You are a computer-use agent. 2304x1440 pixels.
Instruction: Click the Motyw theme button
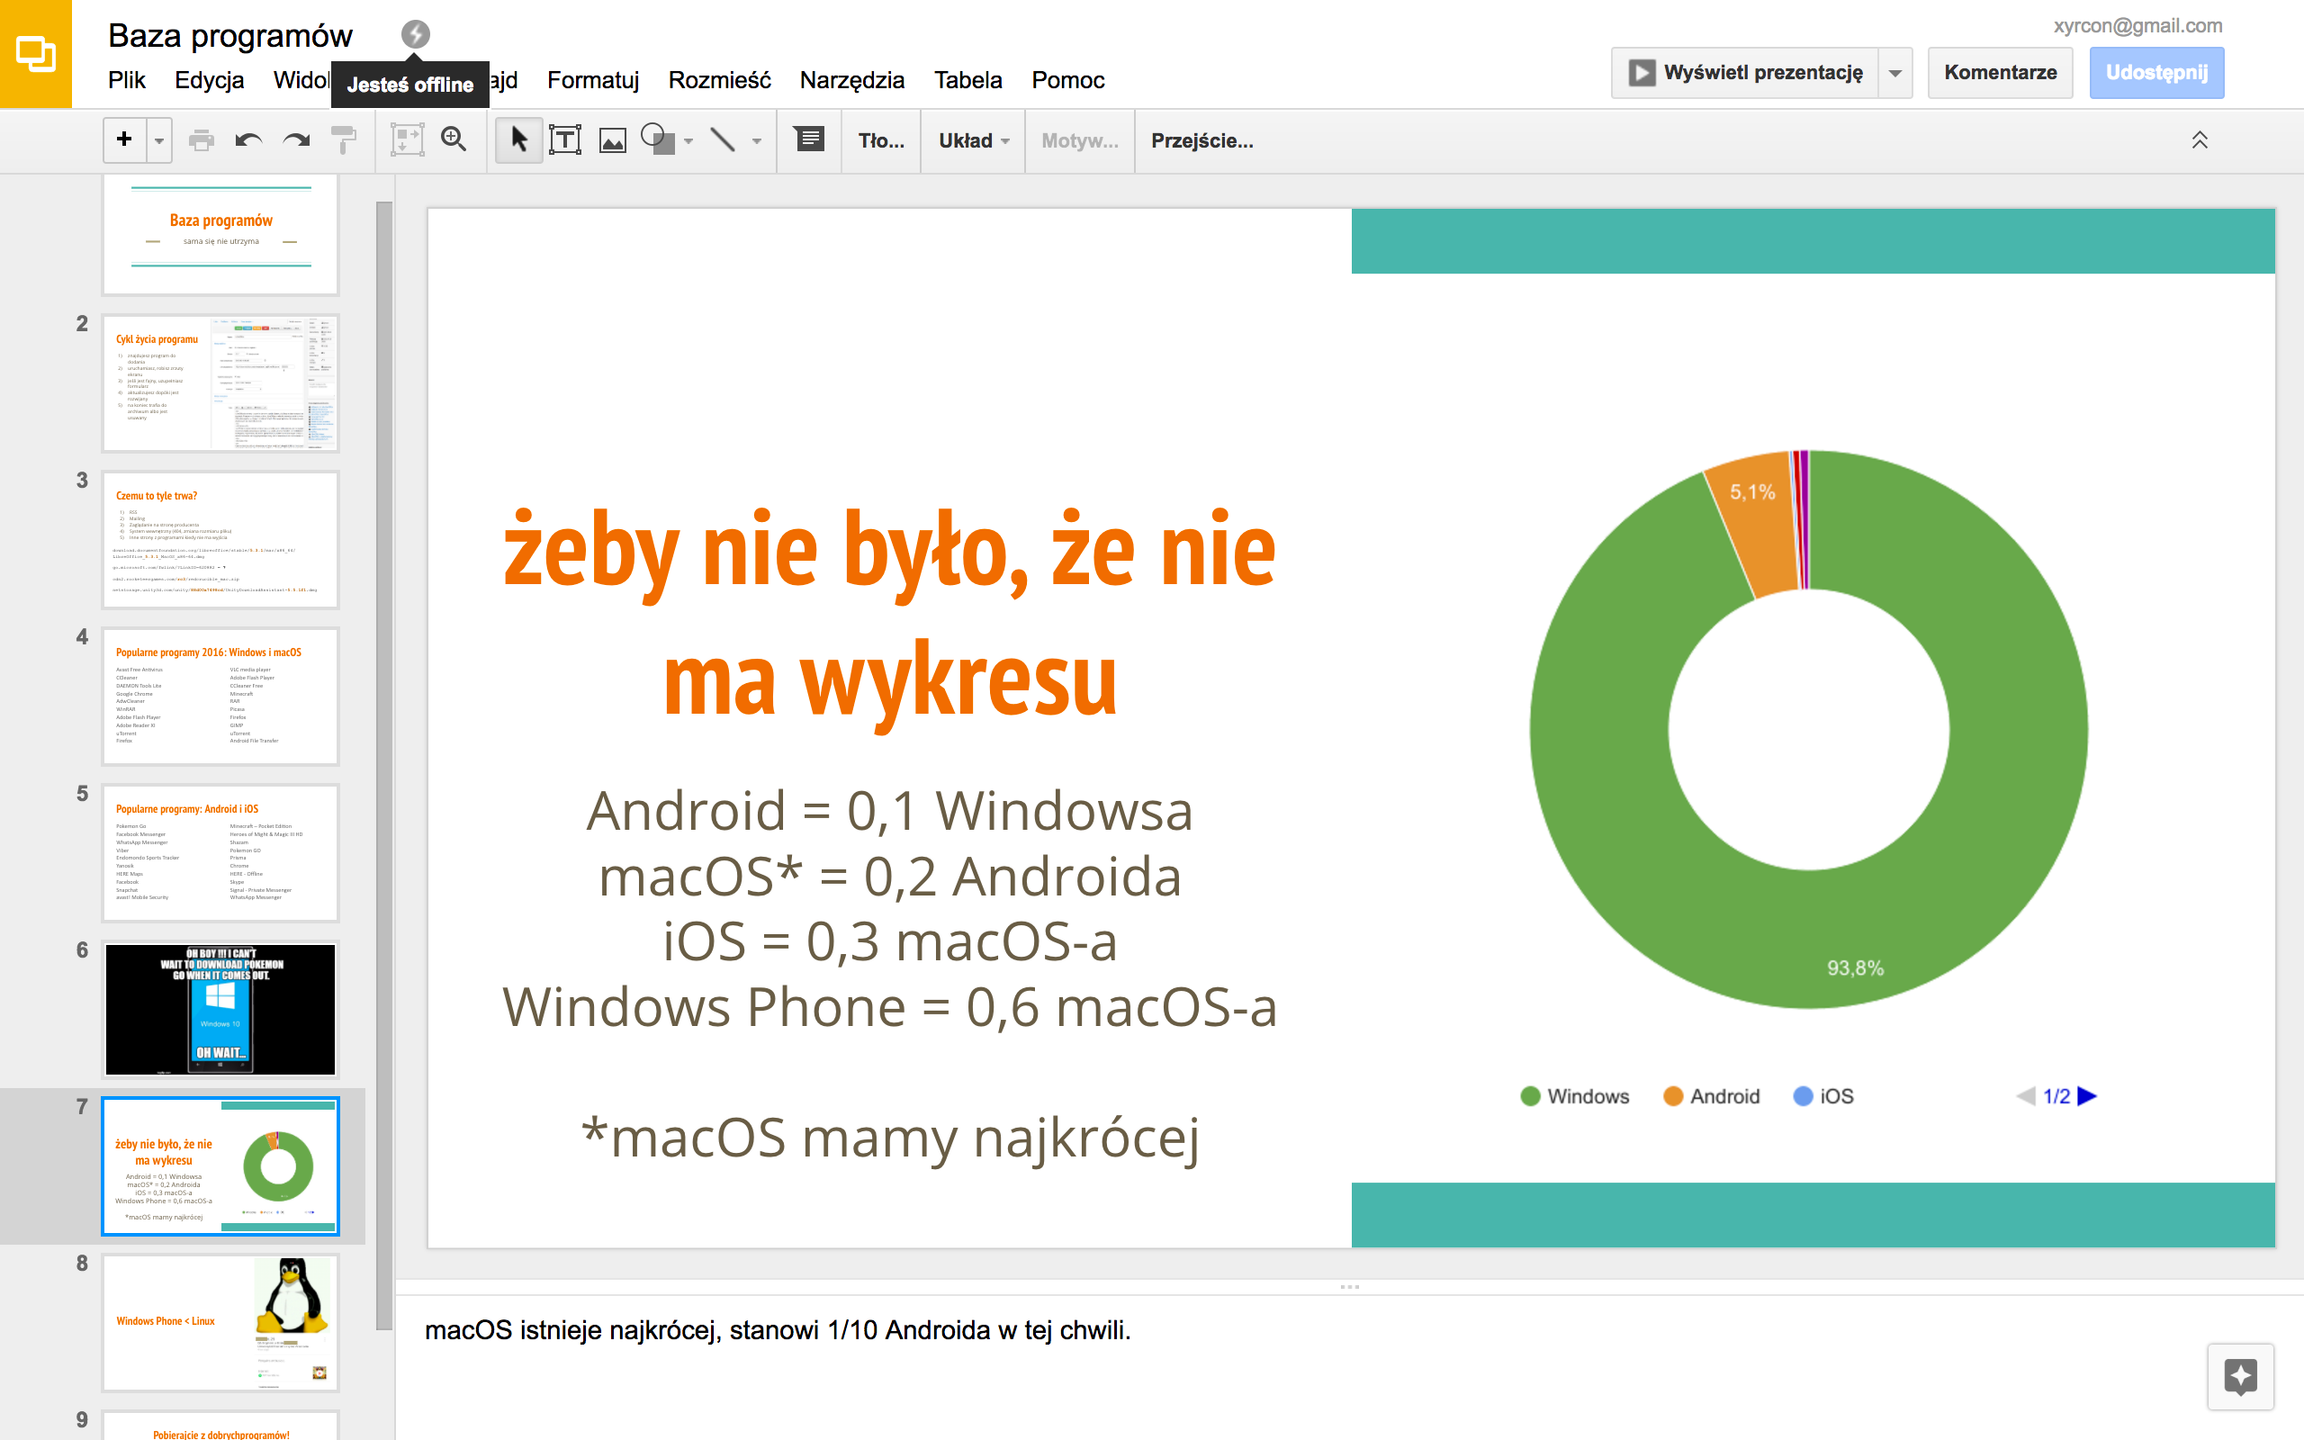coord(1080,141)
